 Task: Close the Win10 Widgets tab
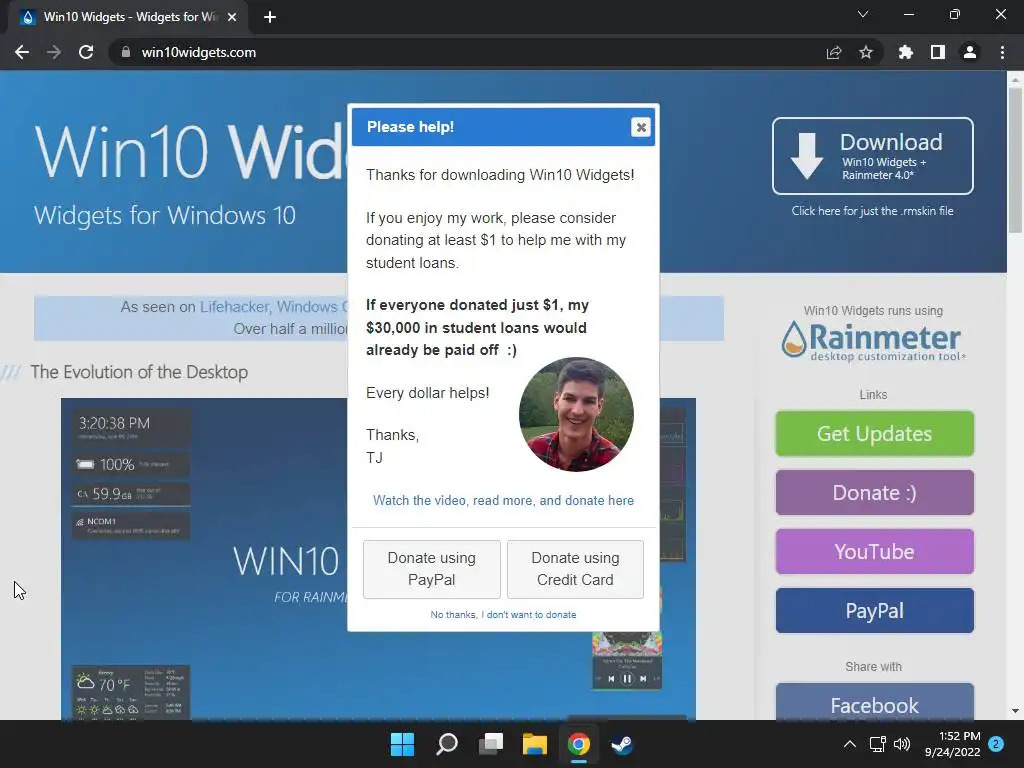pyautogui.click(x=232, y=17)
